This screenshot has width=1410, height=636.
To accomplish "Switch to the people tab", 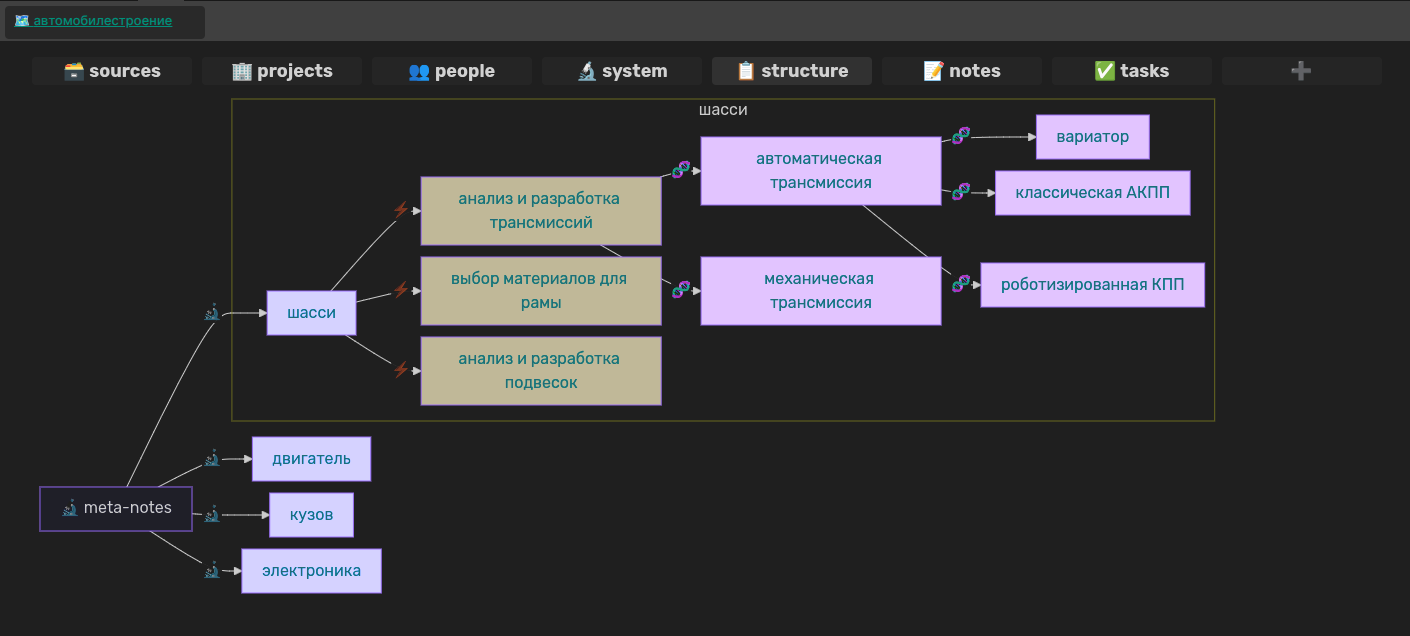I will (452, 71).
